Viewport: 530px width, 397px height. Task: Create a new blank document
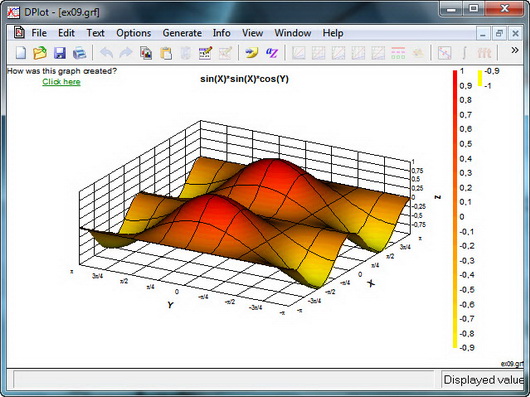(21, 53)
